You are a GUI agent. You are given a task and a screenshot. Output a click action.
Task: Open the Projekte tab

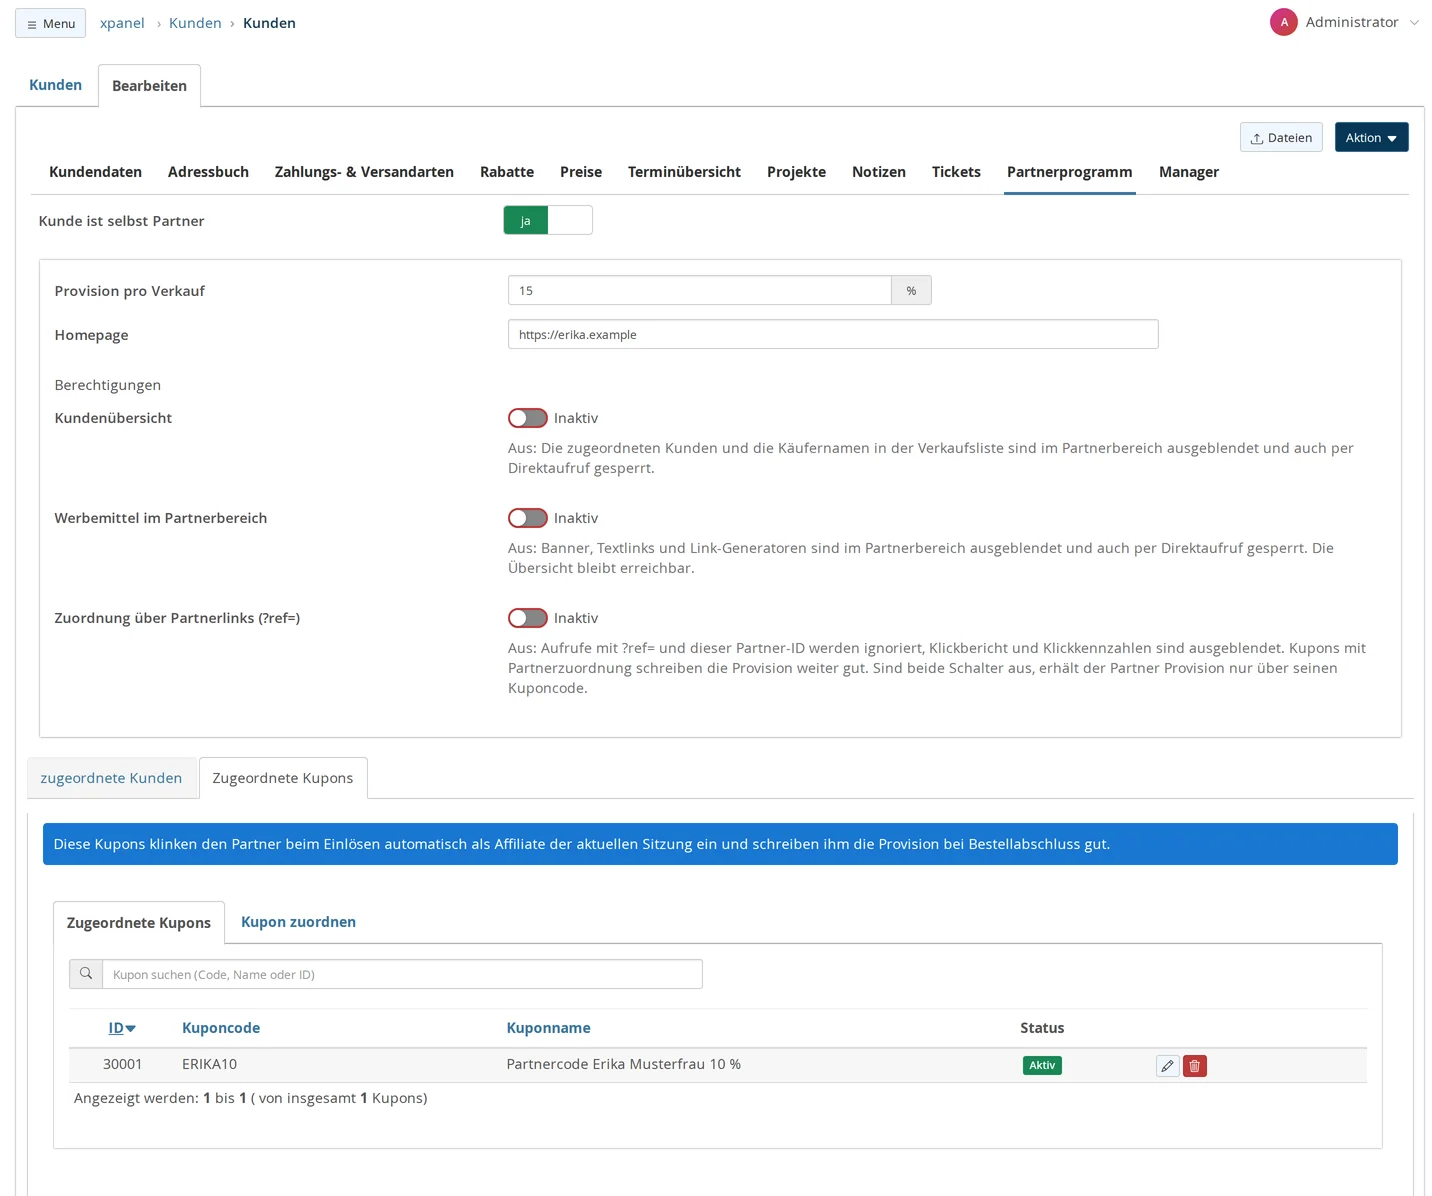point(796,172)
